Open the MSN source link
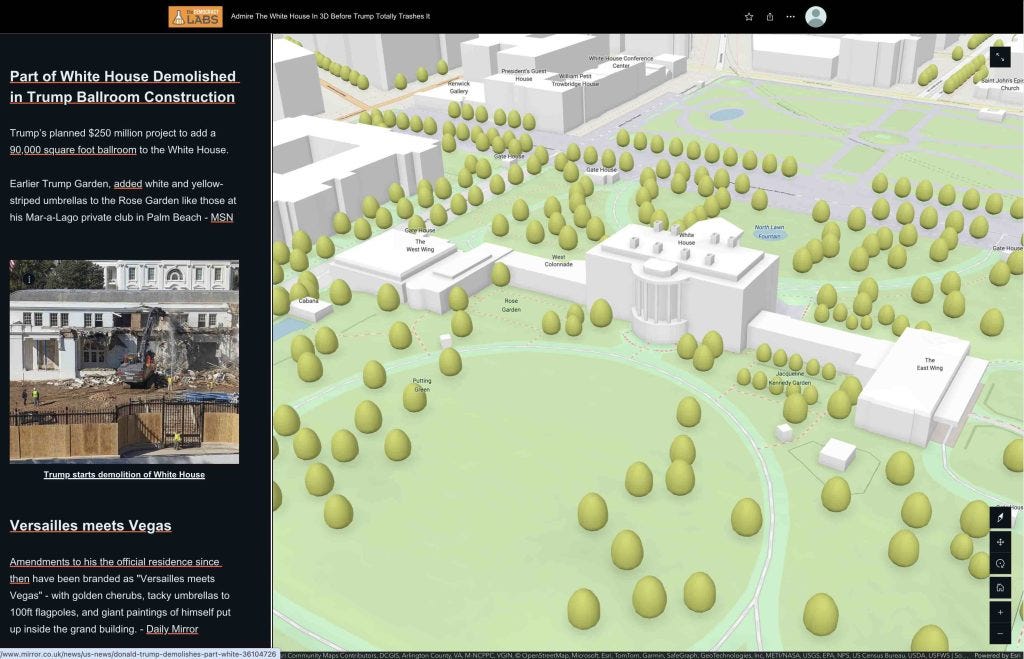 coord(222,217)
